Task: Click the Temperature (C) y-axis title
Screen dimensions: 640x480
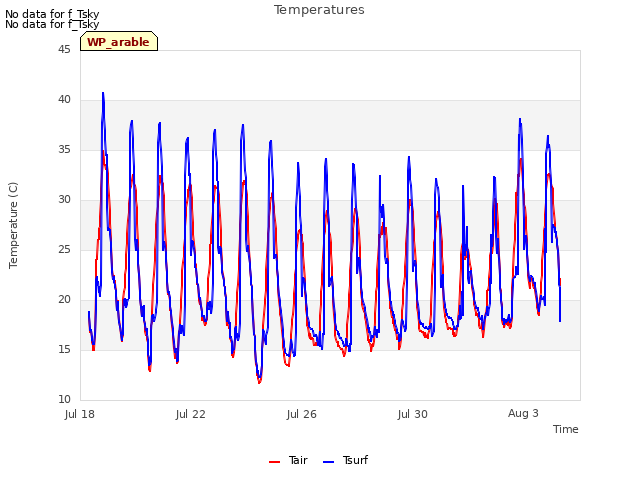Action: pos(13,225)
